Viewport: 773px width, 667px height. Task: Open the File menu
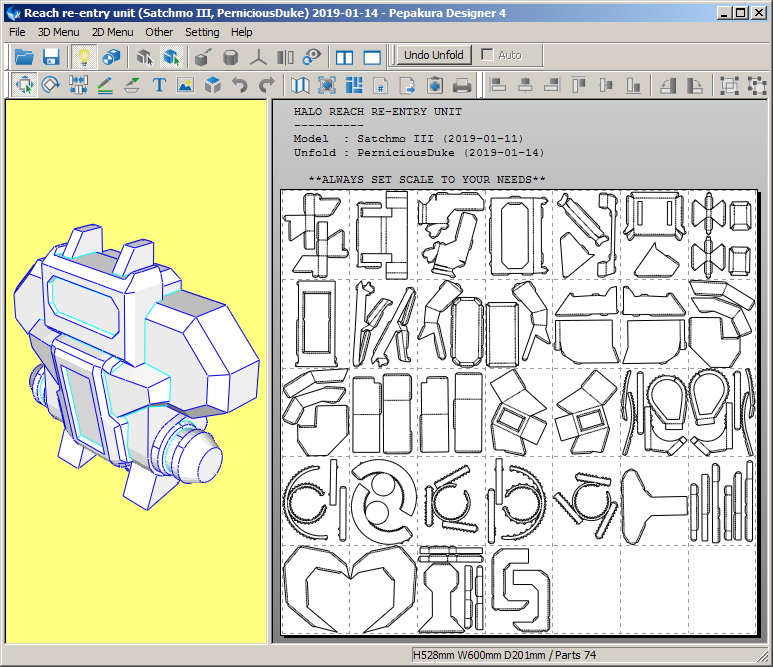(x=17, y=32)
